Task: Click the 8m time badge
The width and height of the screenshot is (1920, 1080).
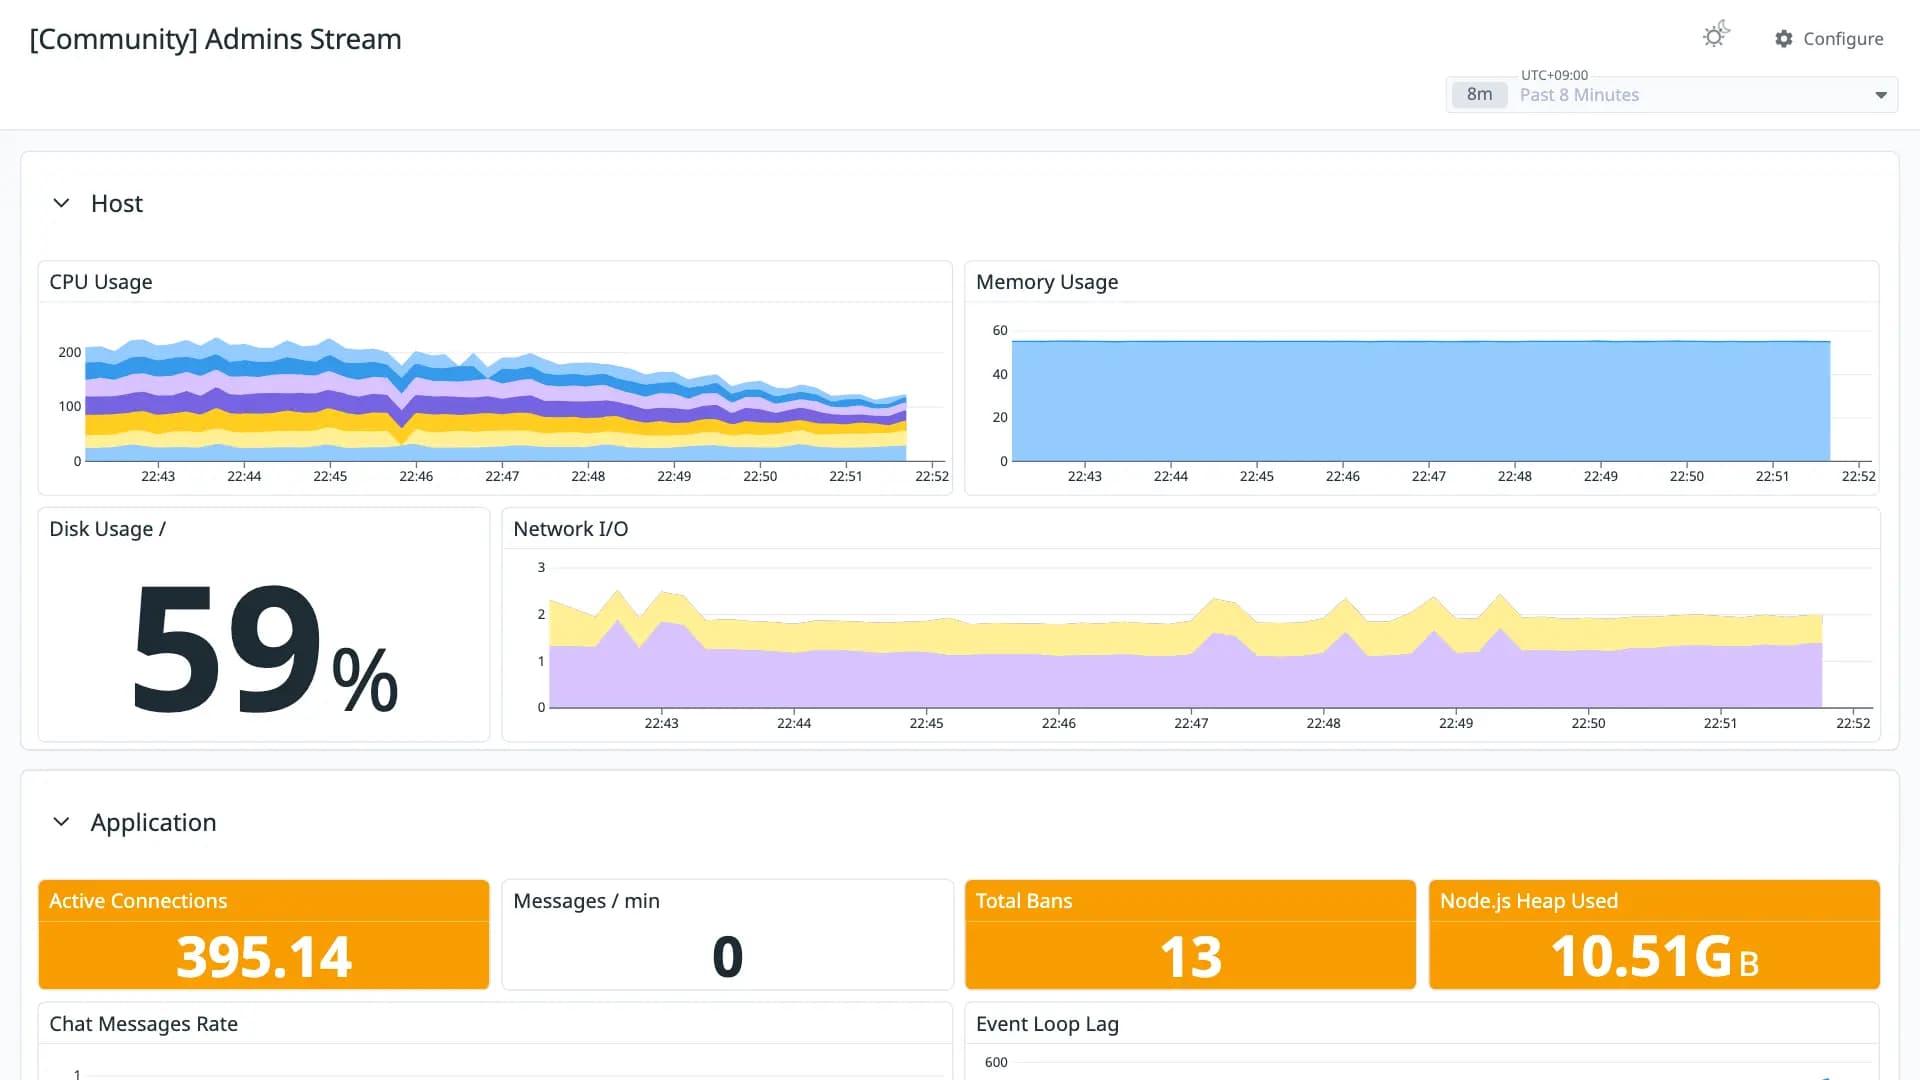Action: coord(1479,95)
